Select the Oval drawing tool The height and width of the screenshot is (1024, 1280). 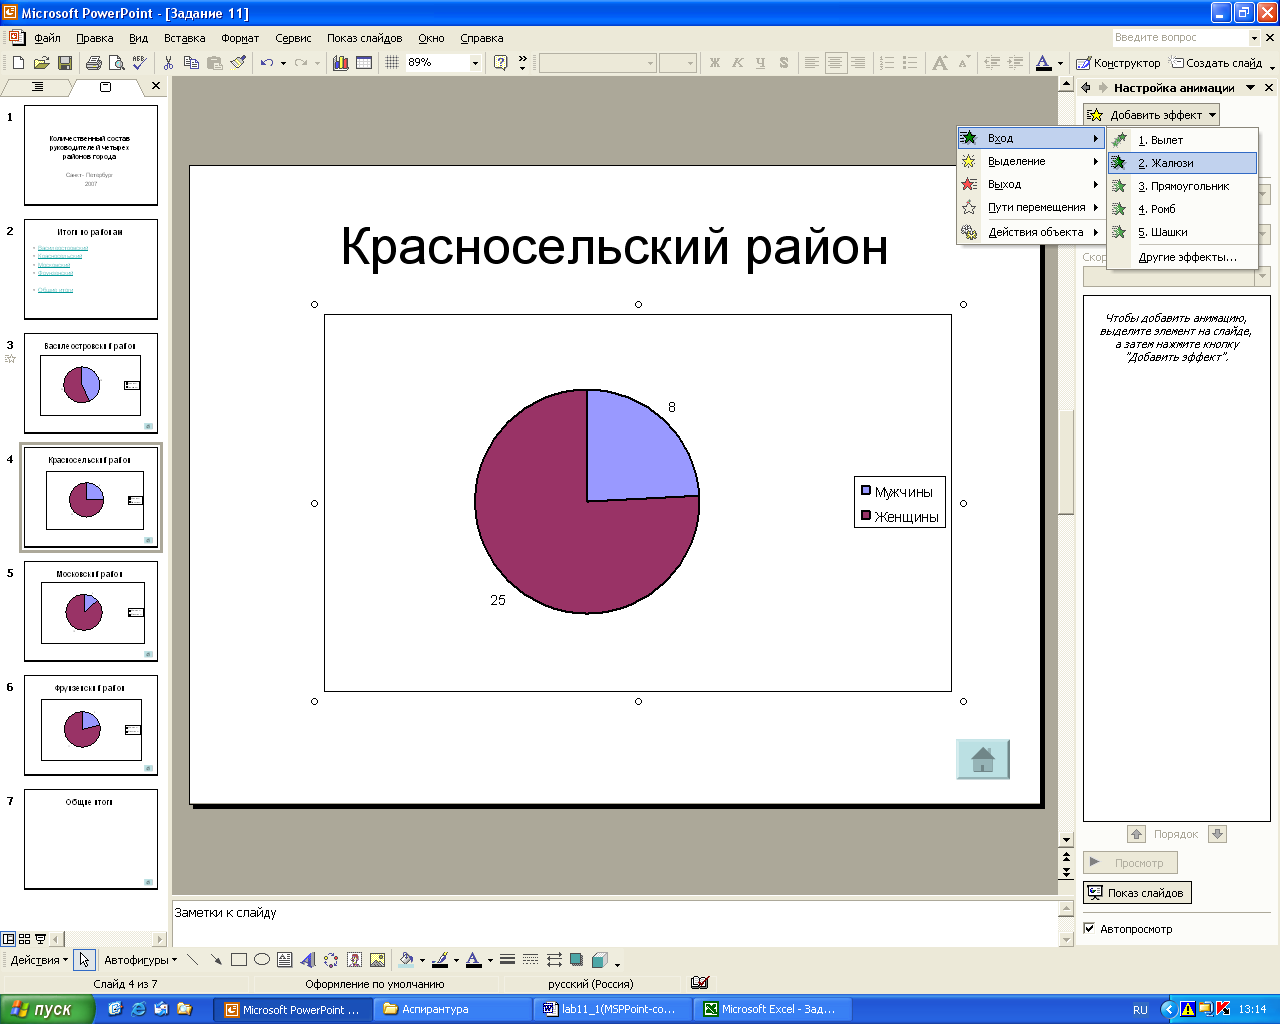[262, 960]
